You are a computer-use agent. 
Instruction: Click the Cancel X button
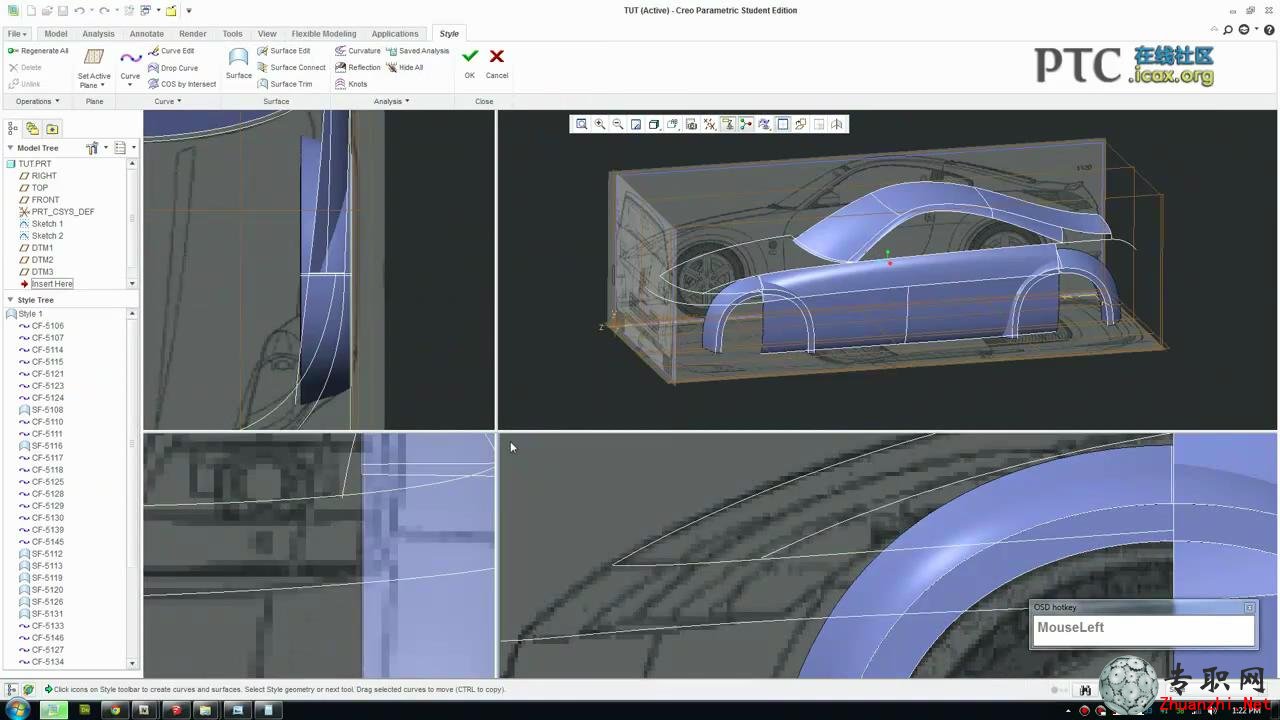[x=497, y=63]
